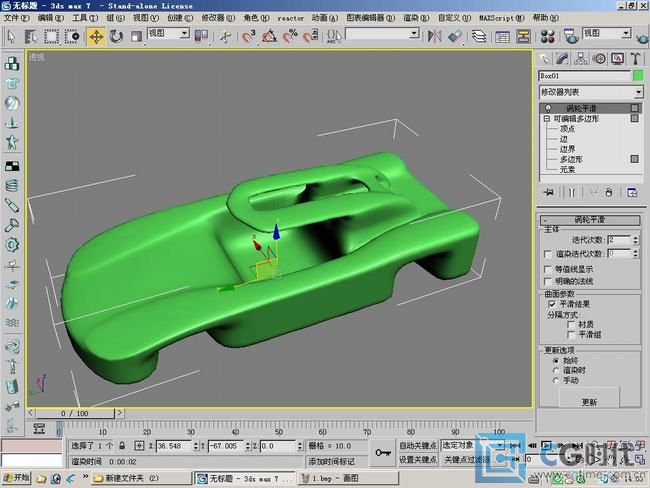Open the MAXScript menu
The height and width of the screenshot is (488, 650).
click(x=502, y=18)
